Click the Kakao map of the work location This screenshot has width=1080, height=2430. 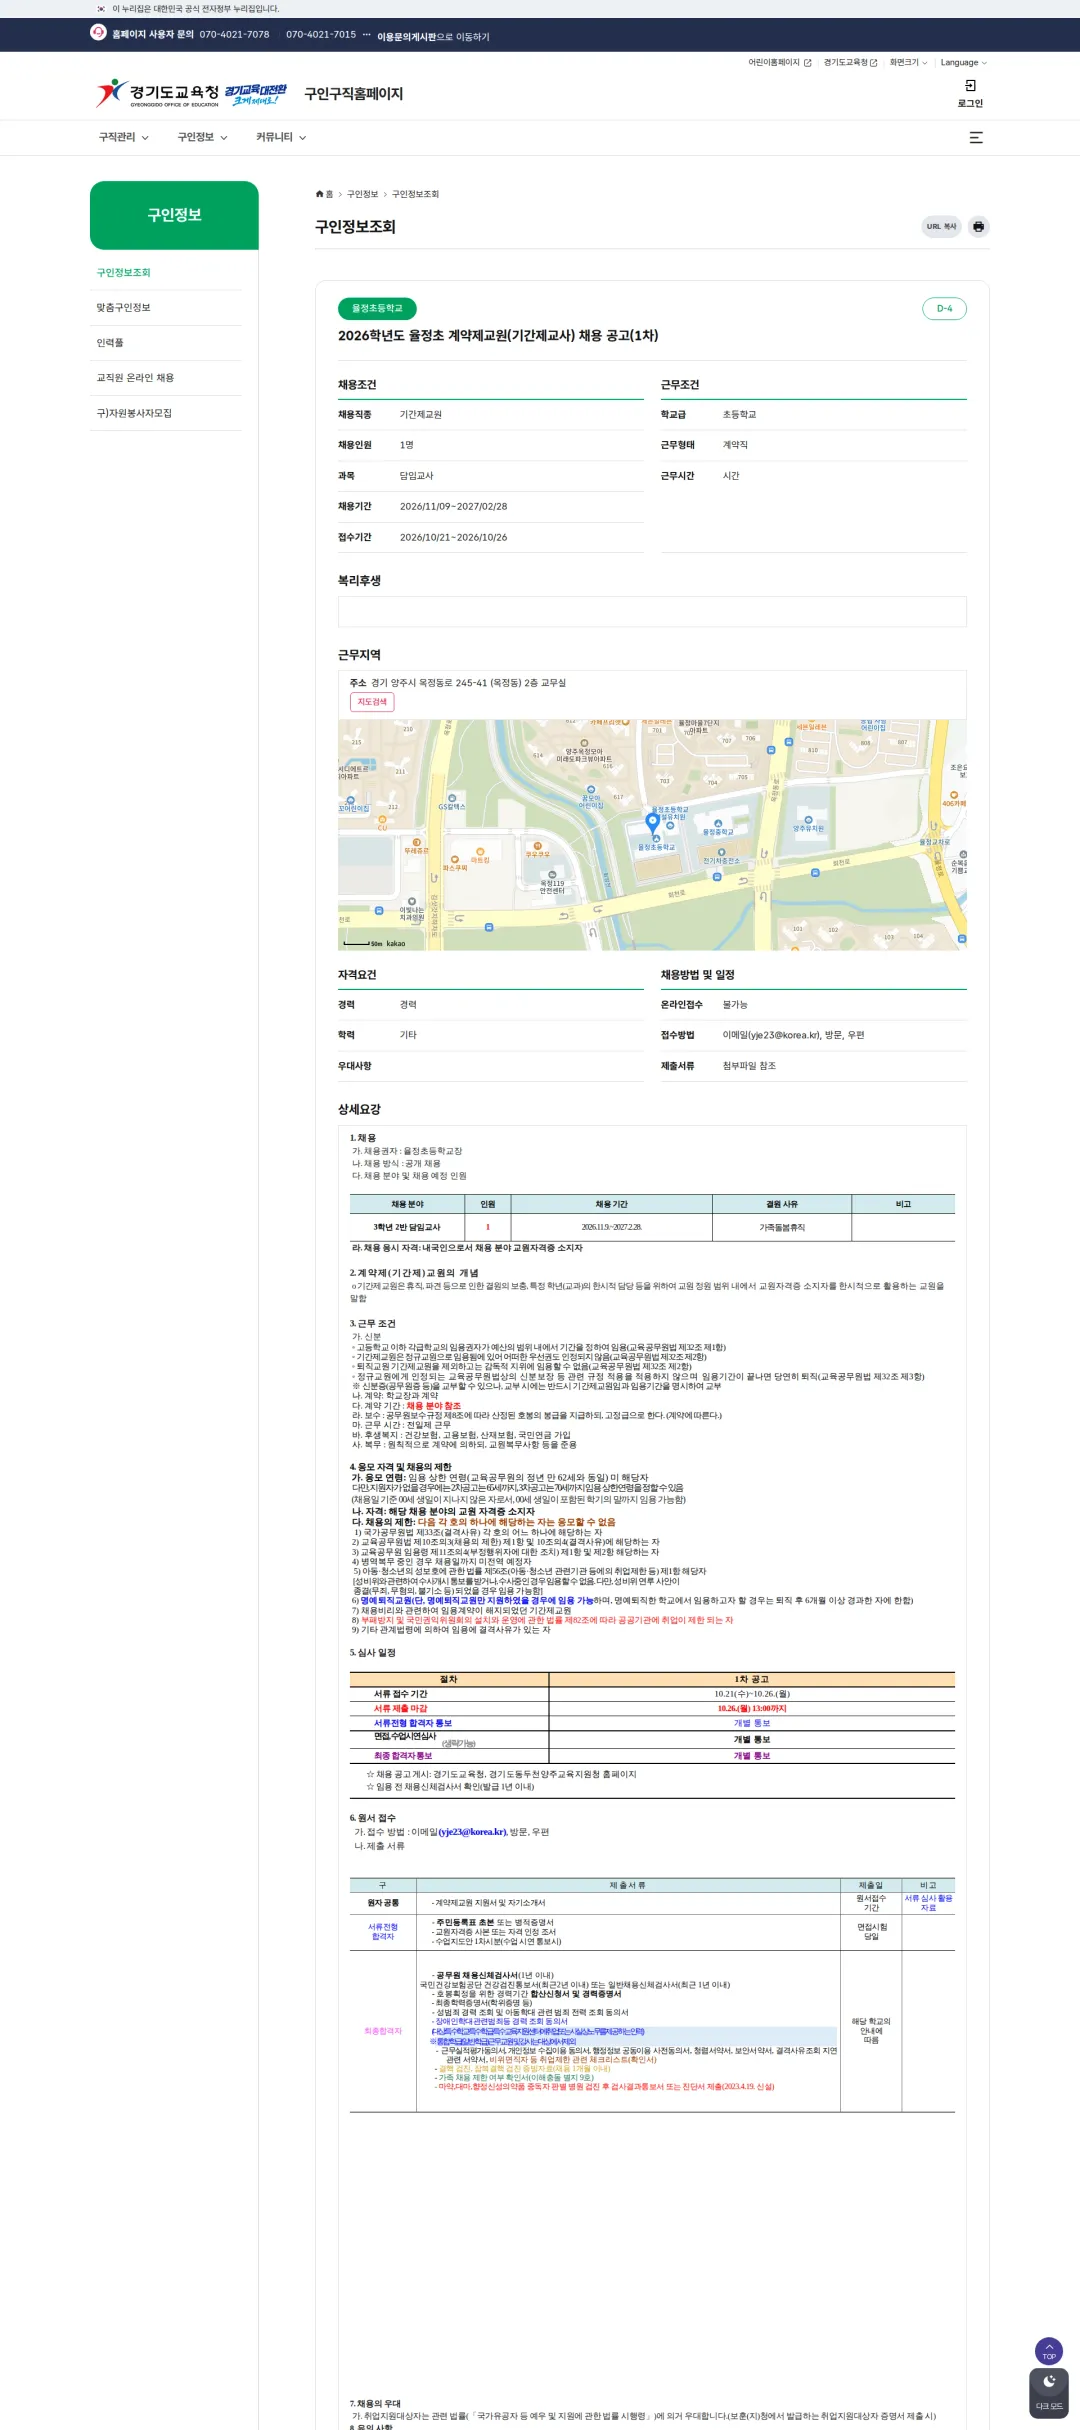click(x=652, y=834)
